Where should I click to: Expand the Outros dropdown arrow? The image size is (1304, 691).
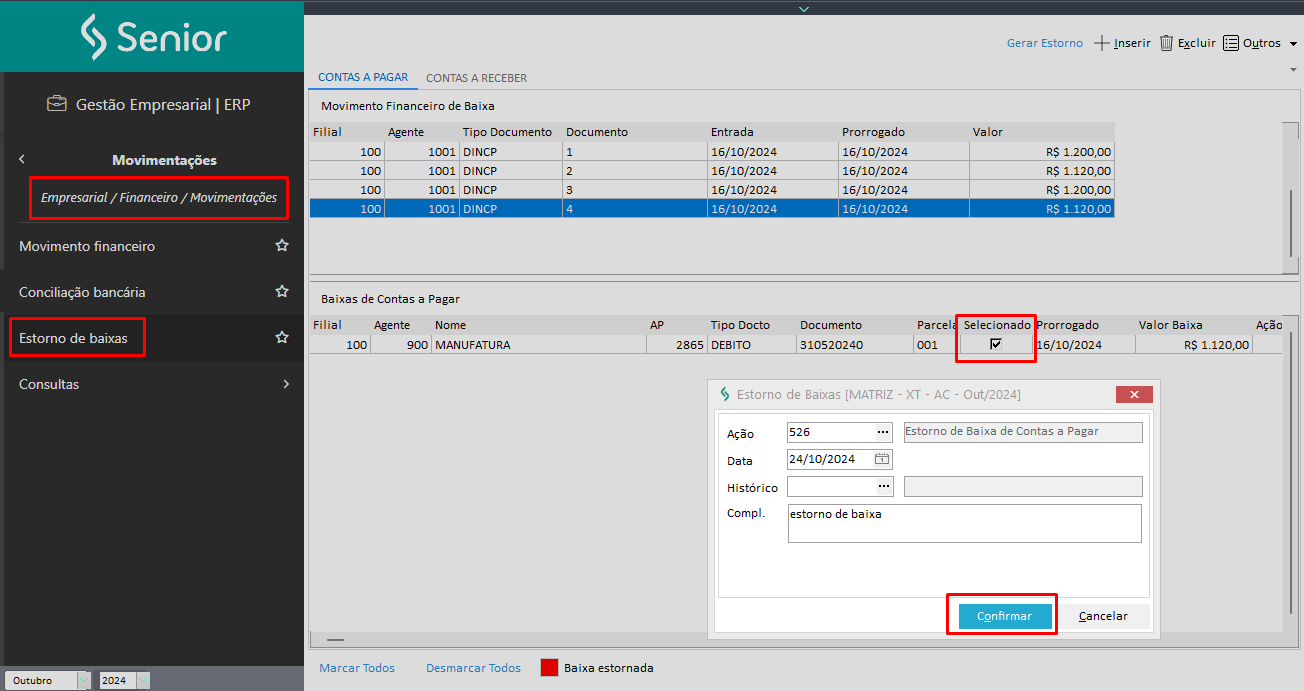coord(1293,44)
